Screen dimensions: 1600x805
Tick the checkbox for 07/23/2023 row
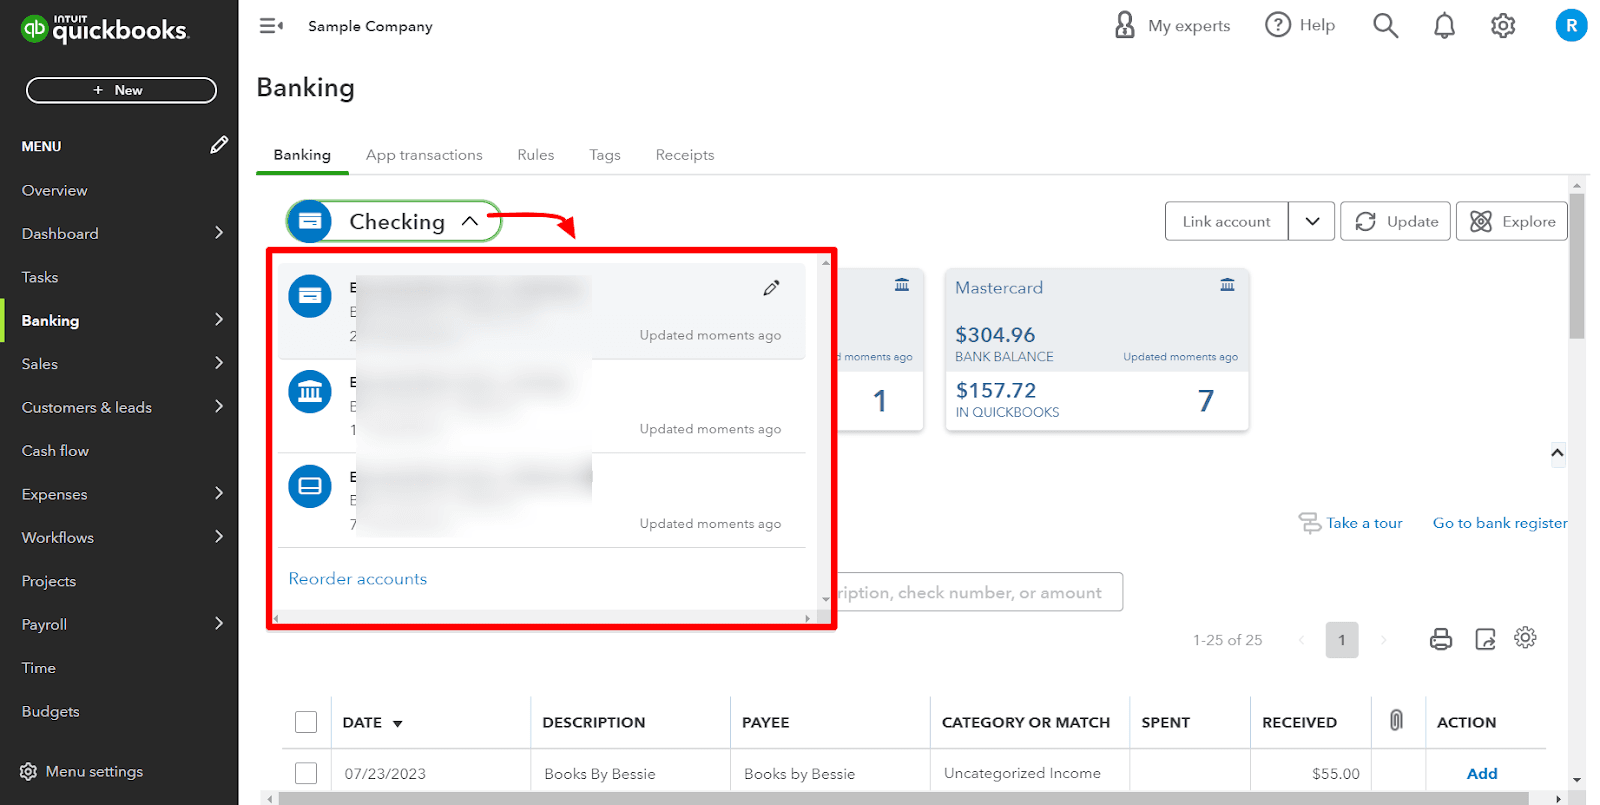306,773
